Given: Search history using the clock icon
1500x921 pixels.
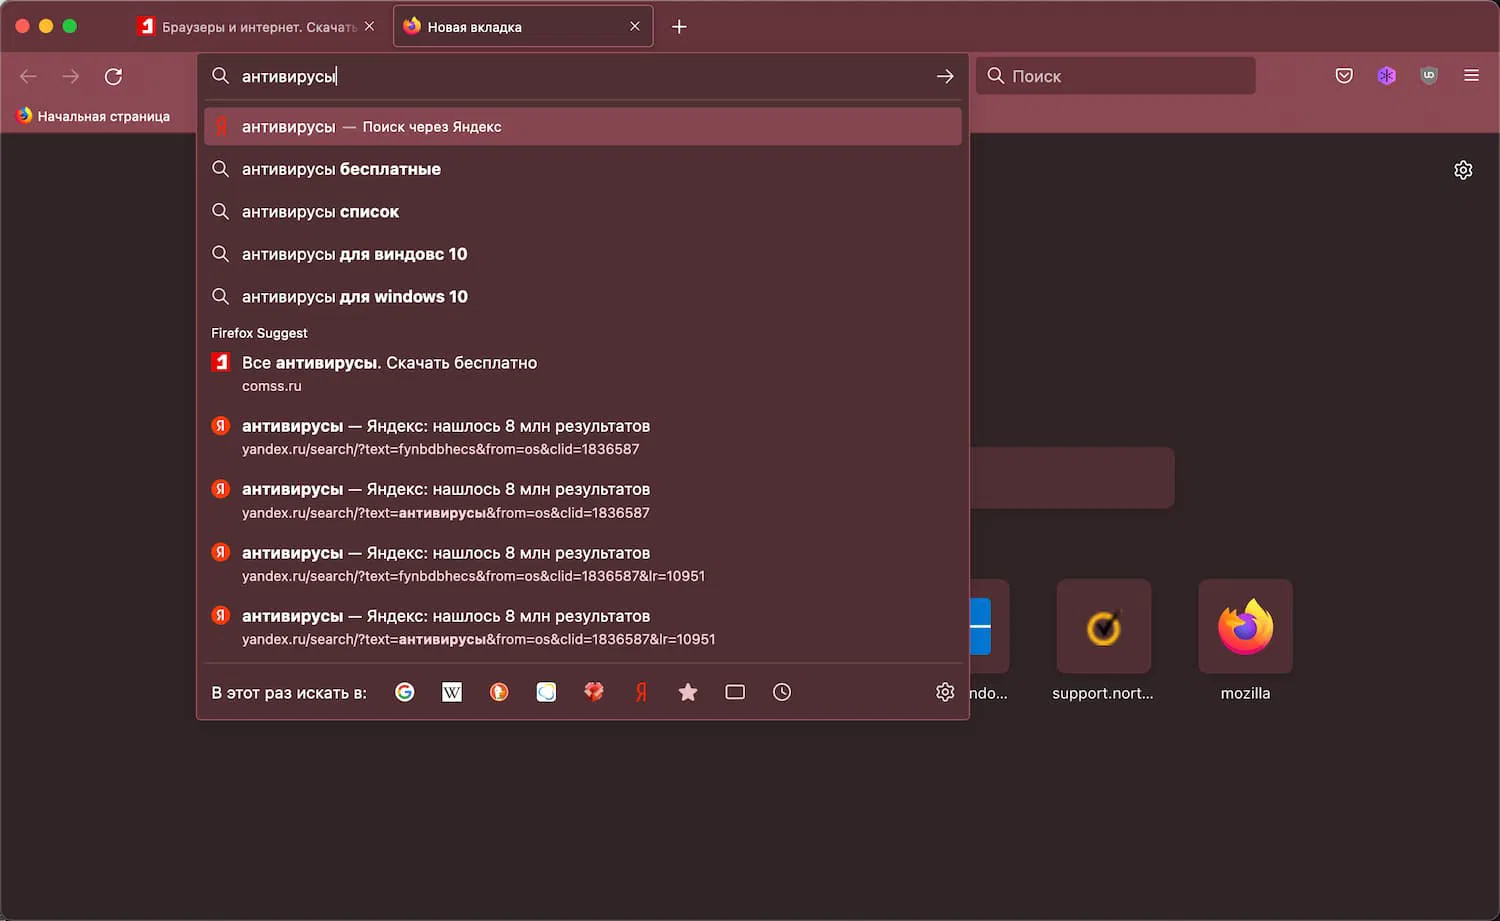Looking at the screenshot, I should click(x=782, y=692).
